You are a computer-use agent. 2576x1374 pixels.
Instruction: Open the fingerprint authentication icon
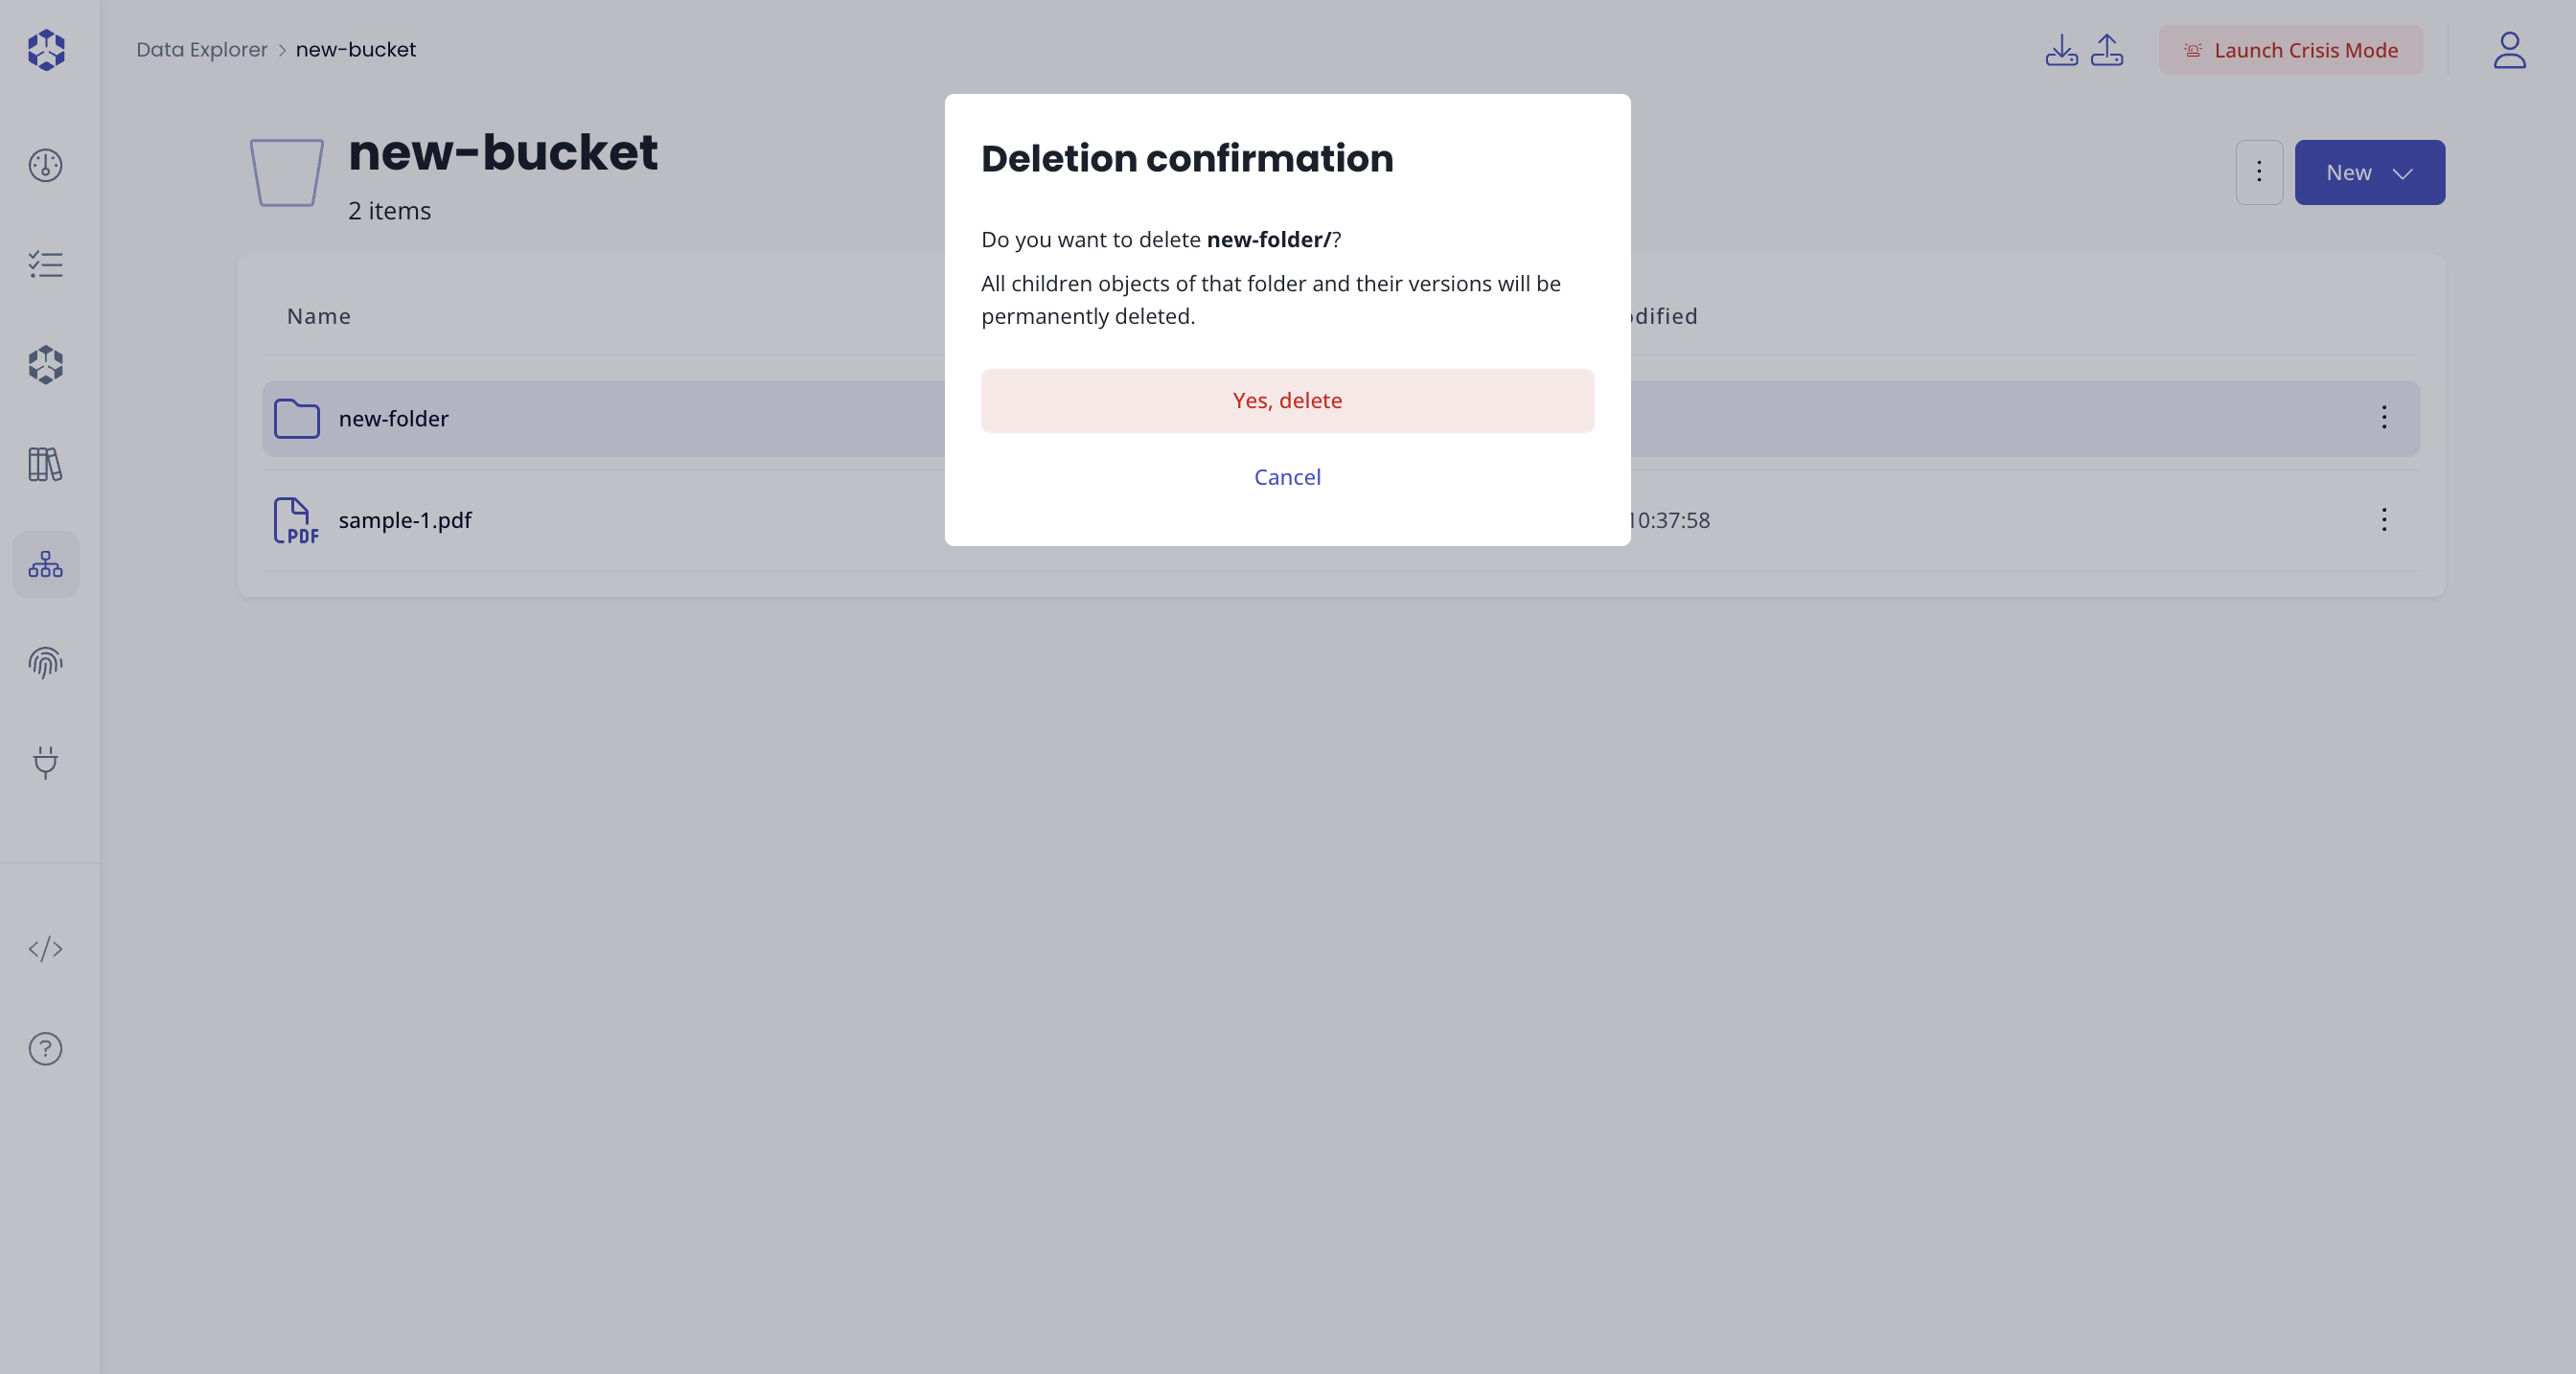pos(45,663)
